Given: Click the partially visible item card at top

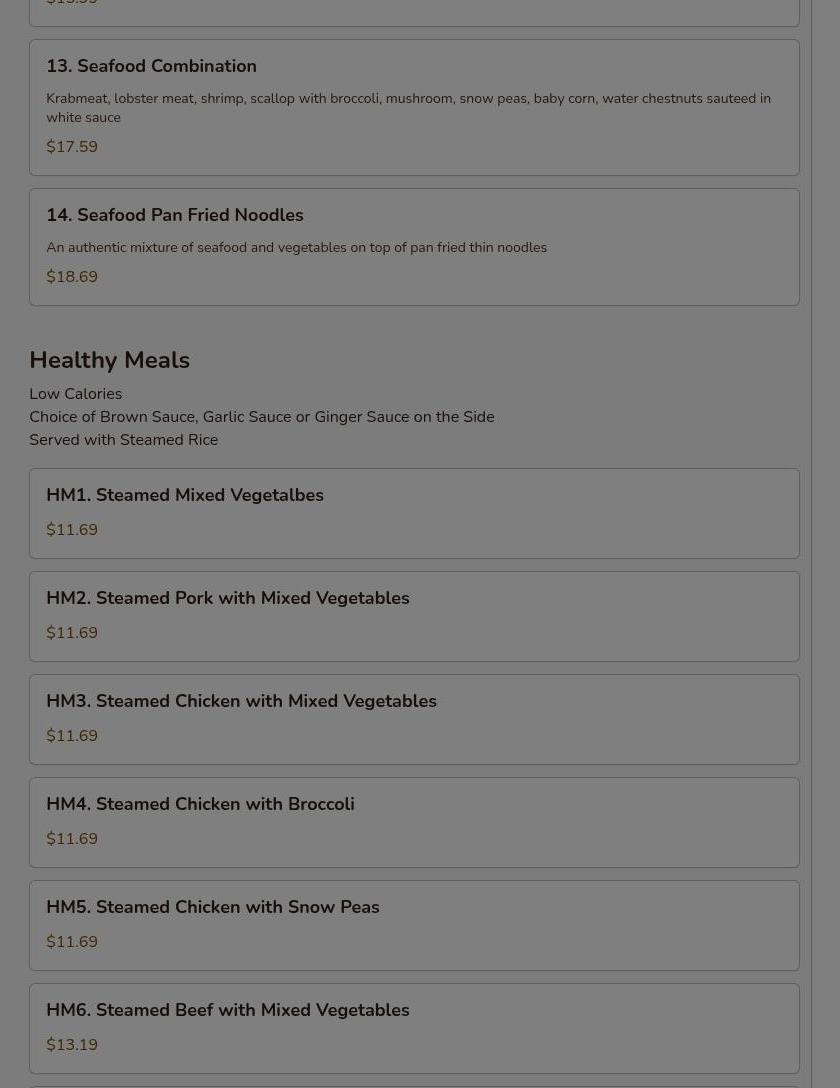Looking at the screenshot, I should coord(414,10).
